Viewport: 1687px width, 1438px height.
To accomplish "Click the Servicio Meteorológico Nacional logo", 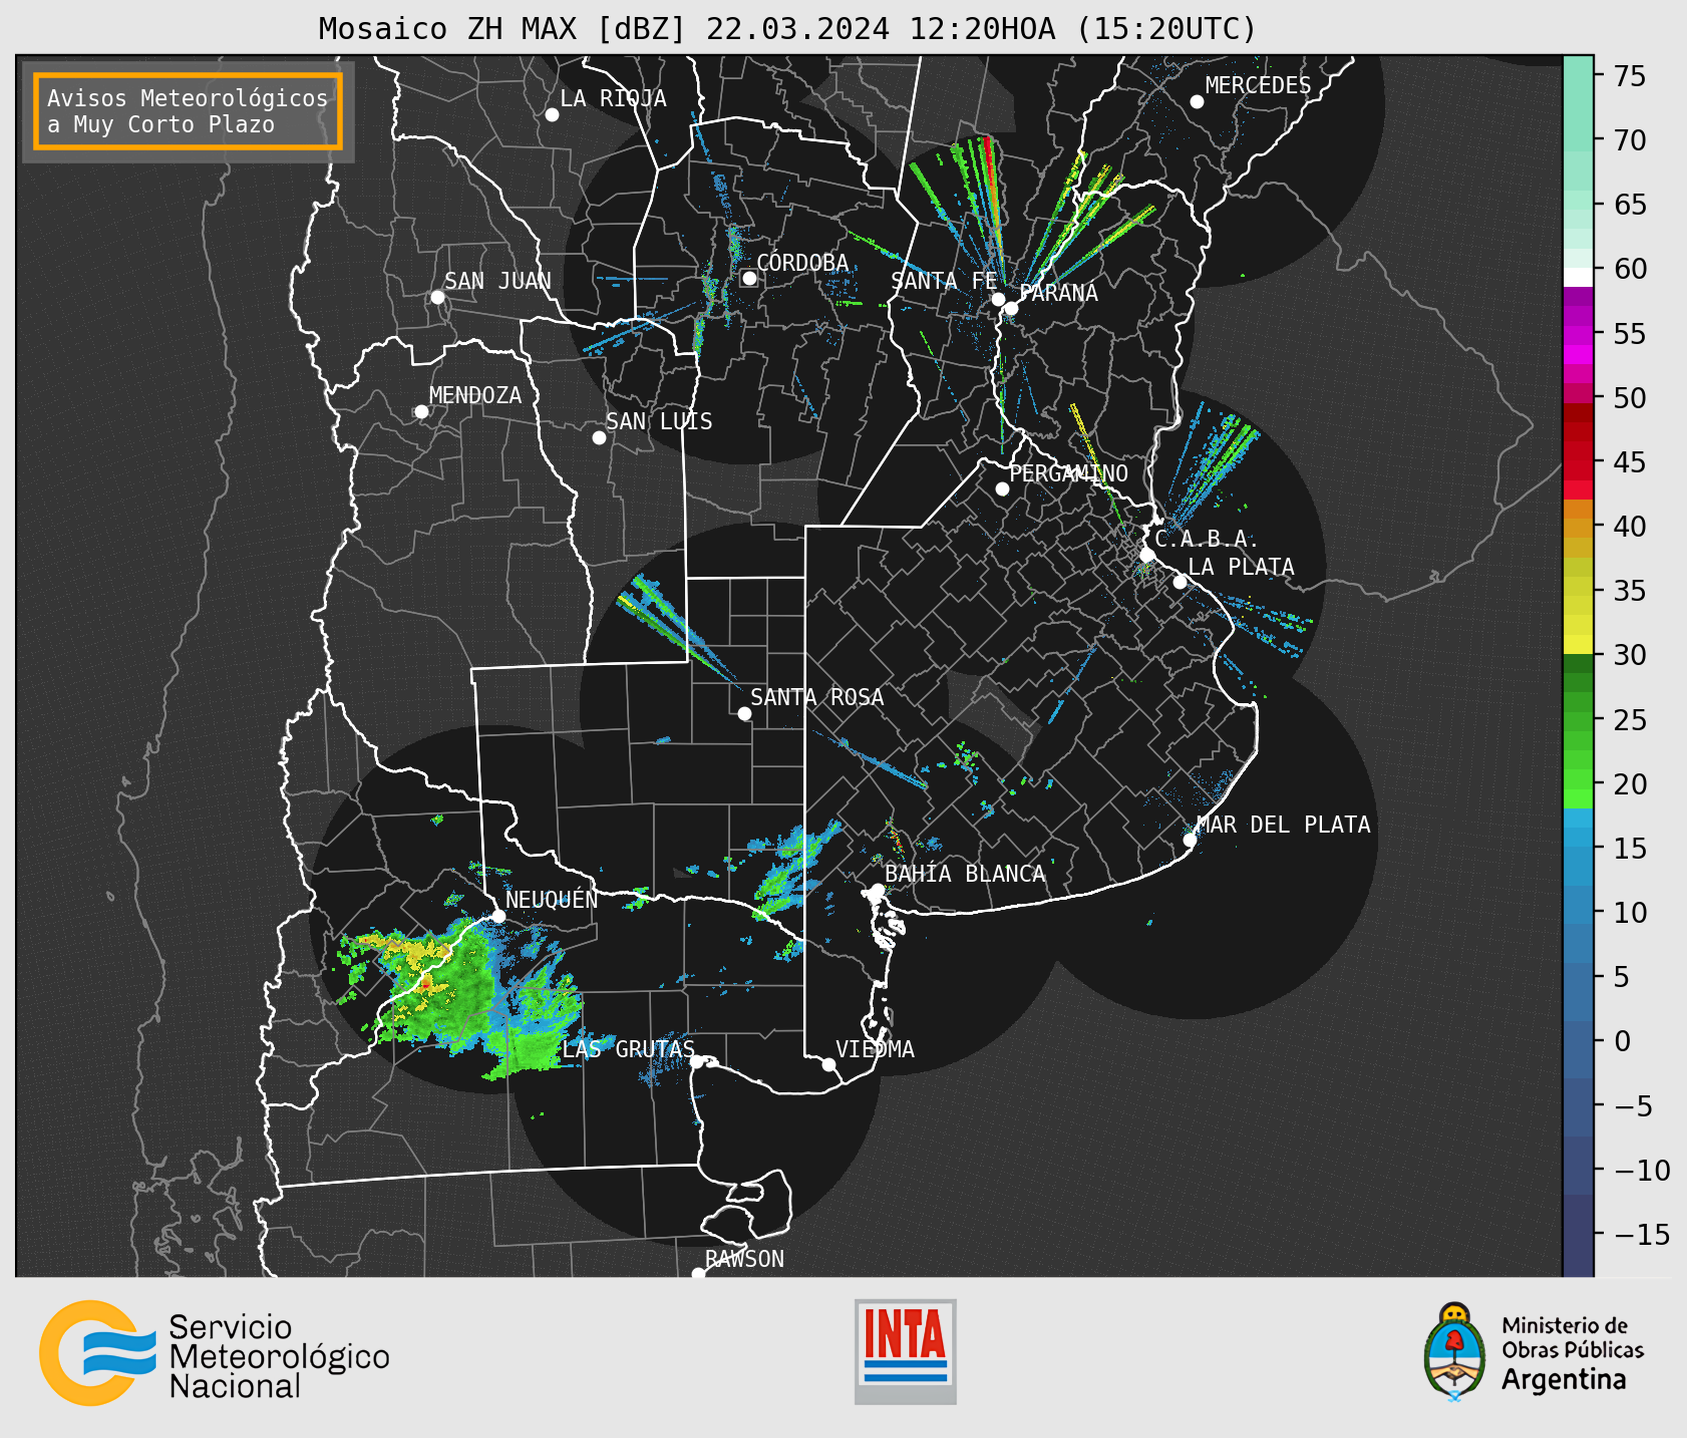I will [214, 1353].
